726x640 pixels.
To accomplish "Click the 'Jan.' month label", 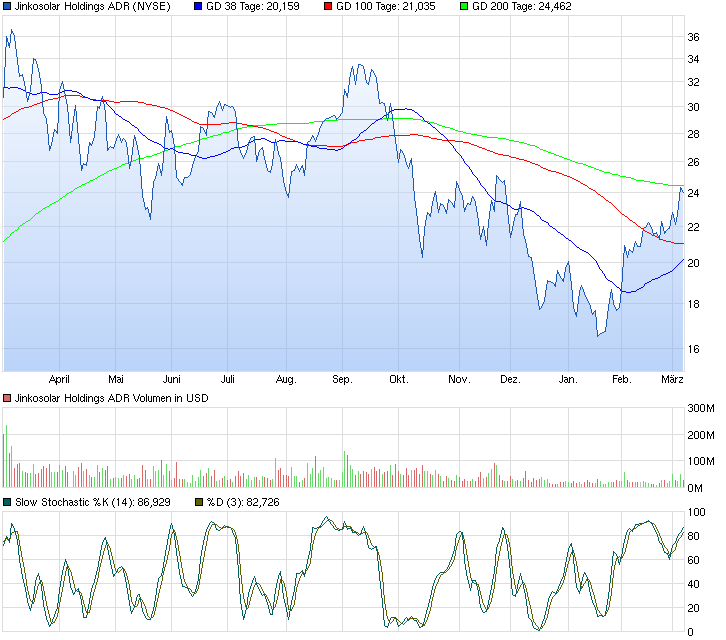I will coord(568,380).
